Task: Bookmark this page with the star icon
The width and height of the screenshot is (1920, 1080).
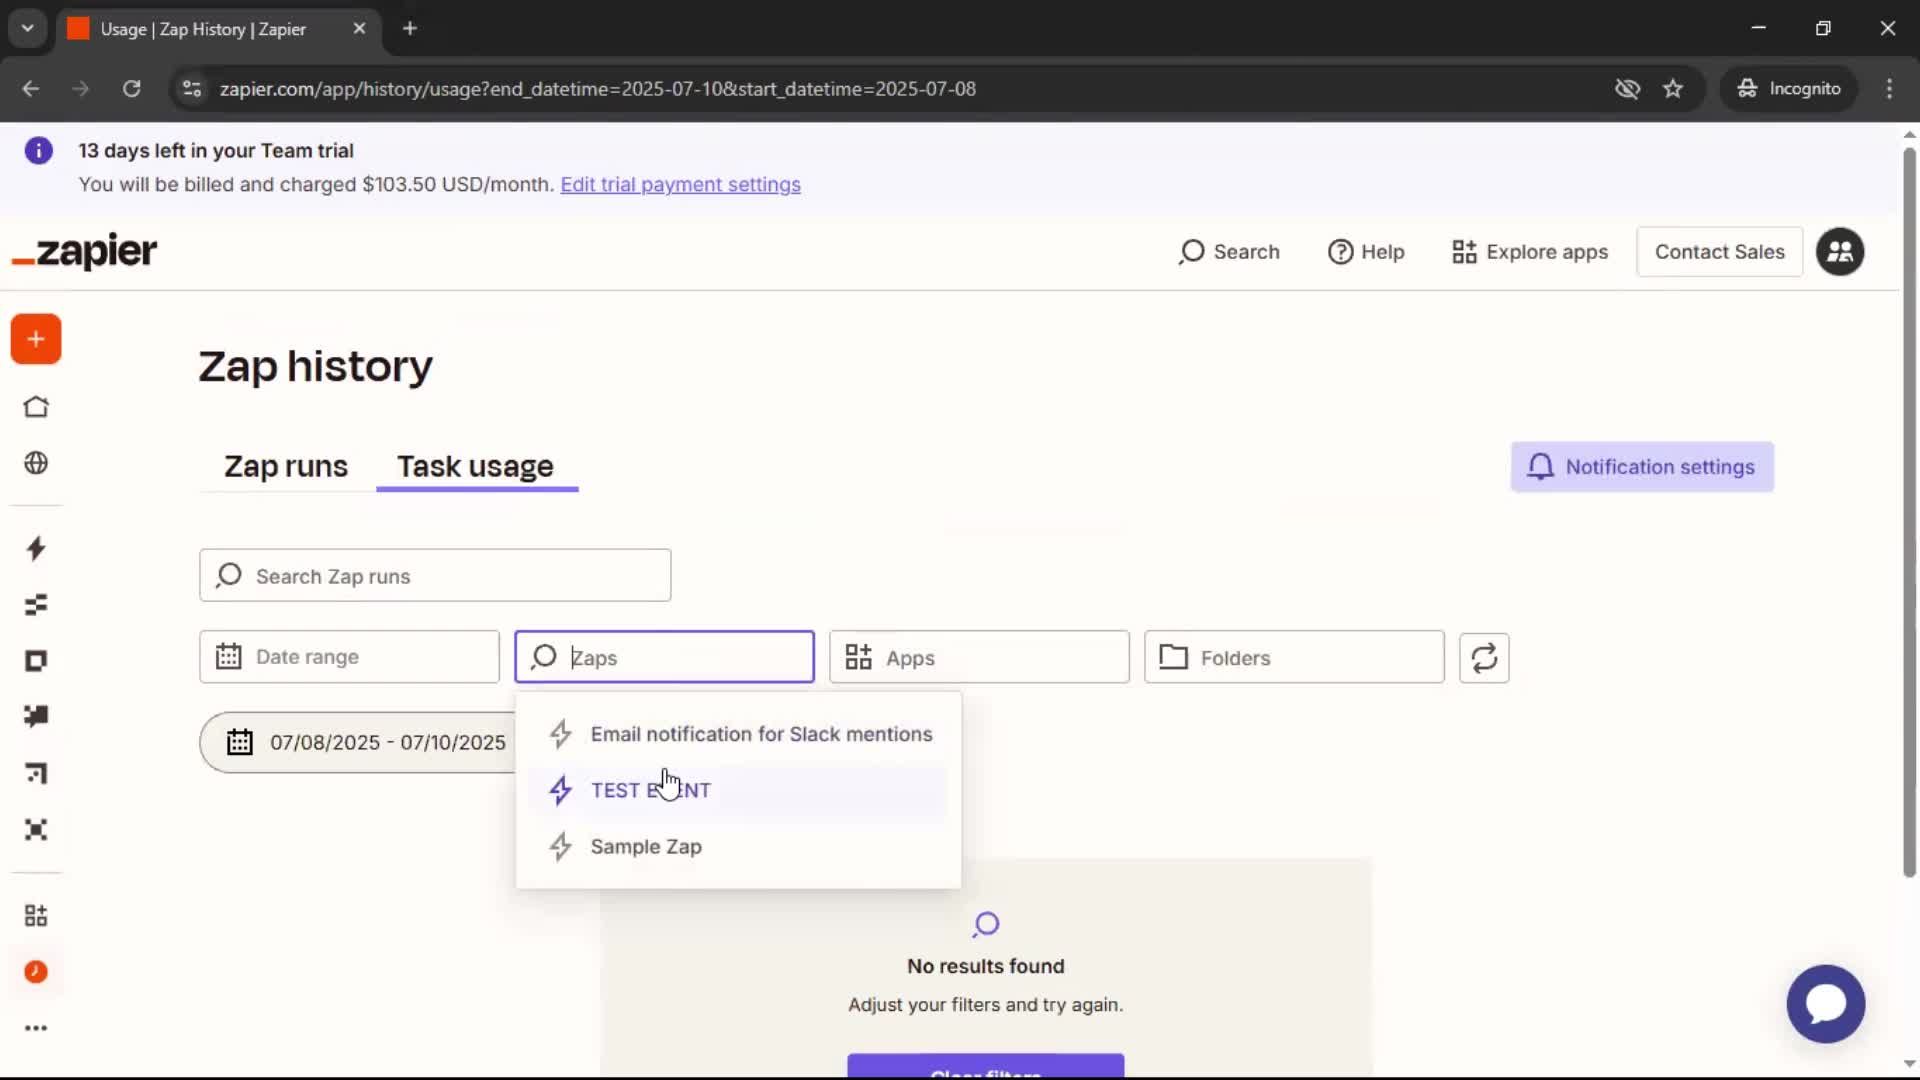Action: (1673, 89)
